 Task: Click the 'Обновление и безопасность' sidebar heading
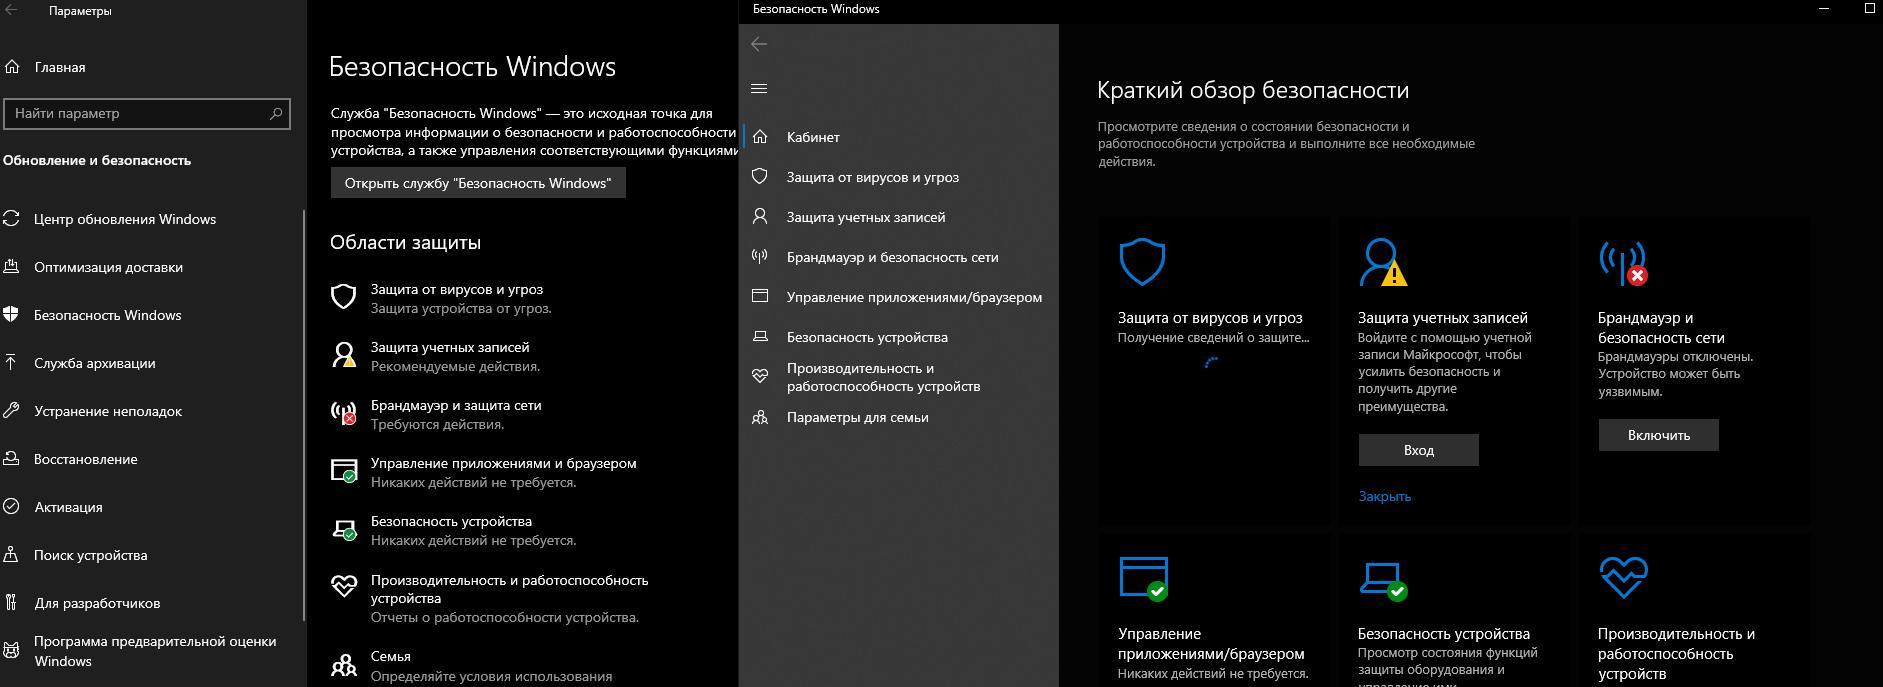point(97,160)
